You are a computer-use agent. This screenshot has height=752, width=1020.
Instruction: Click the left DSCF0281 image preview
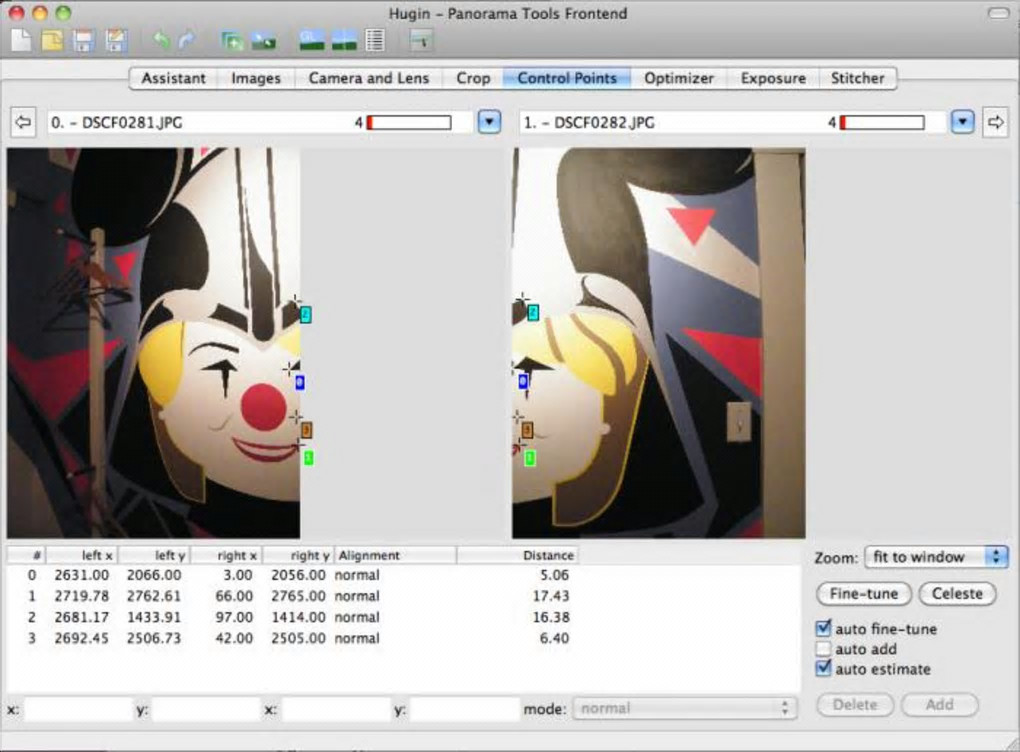click(x=154, y=343)
